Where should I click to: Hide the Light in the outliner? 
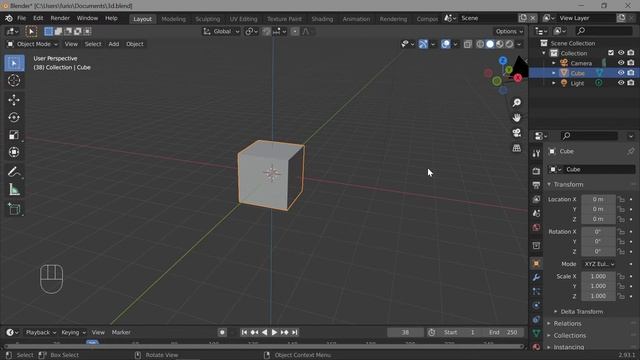621,82
